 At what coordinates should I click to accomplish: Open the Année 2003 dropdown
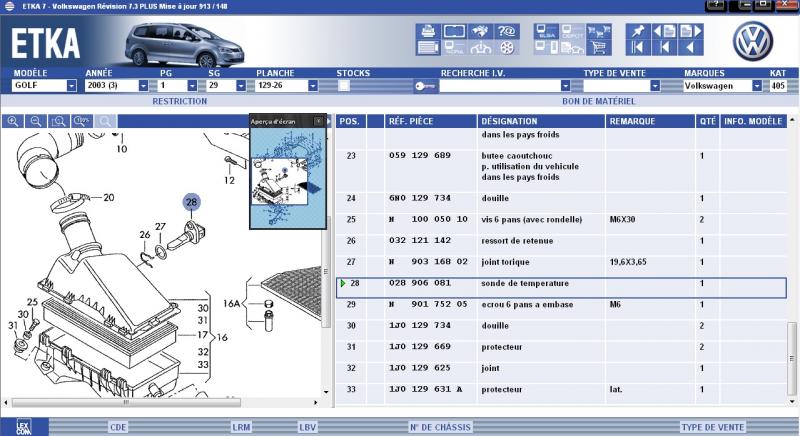point(143,86)
